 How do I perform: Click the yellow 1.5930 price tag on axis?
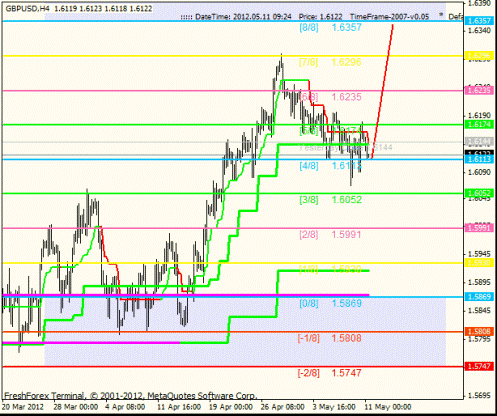(479, 263)
